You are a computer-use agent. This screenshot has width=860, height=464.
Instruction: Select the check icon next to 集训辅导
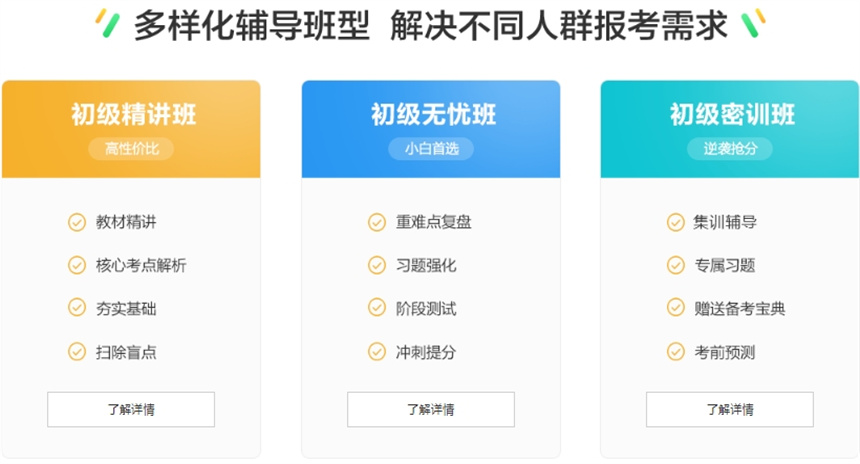[x=676, y=222]
